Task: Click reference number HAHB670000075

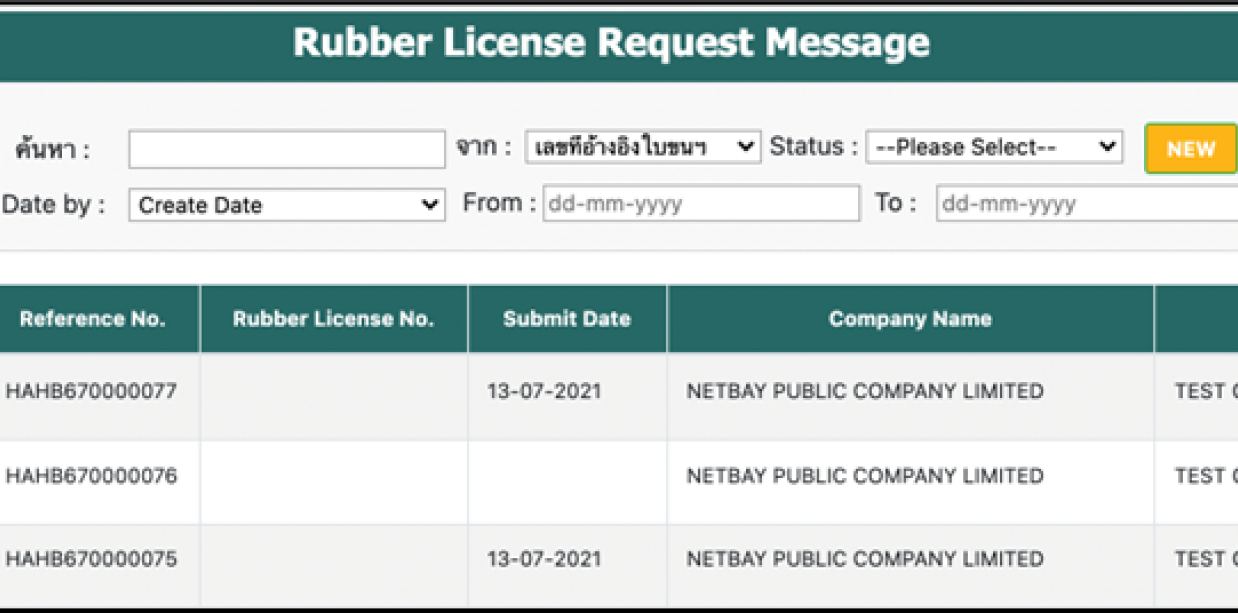Action: coord(86,558)
